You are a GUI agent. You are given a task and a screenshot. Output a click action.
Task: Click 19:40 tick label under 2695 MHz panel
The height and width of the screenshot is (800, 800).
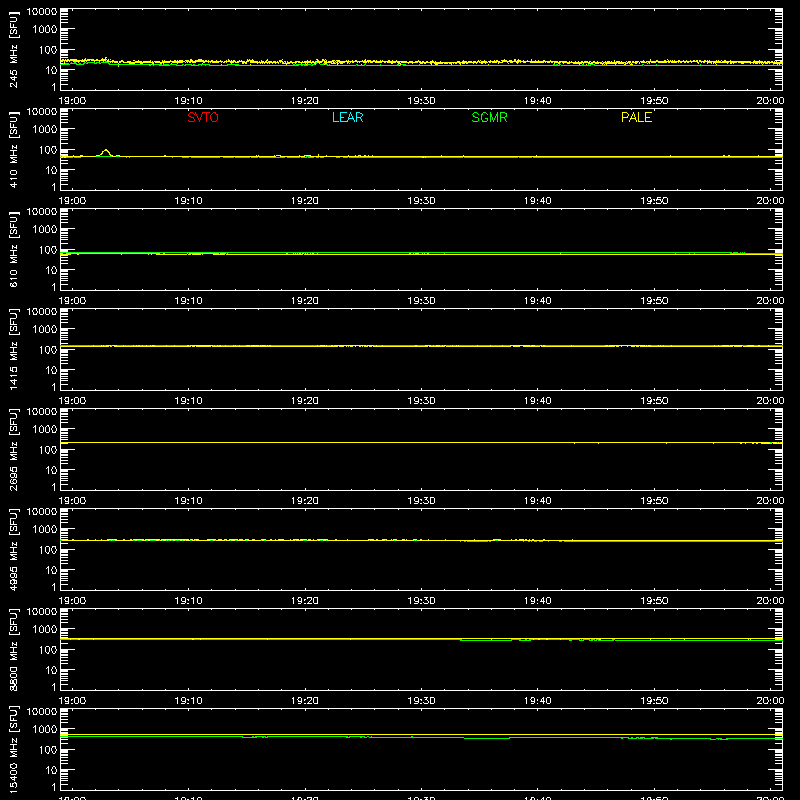pyautogui.click(x=538, y=501)
